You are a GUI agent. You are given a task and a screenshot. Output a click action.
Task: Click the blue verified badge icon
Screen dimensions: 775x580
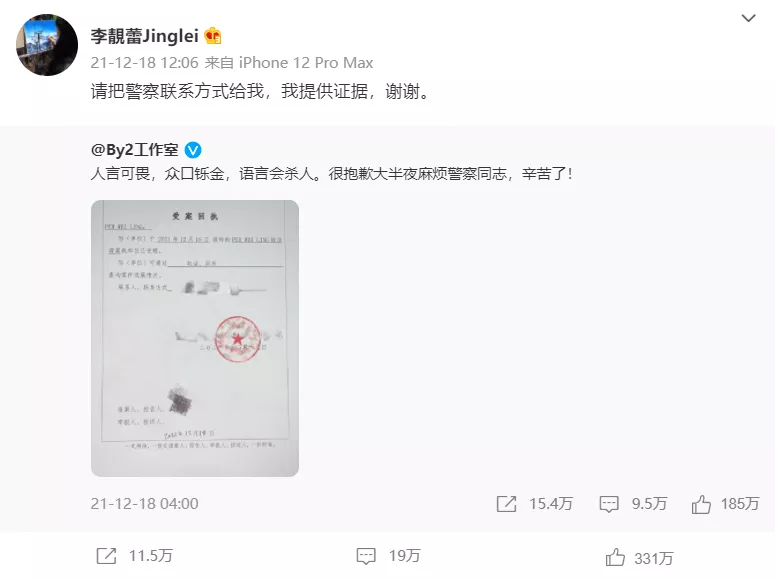(193, 150)
